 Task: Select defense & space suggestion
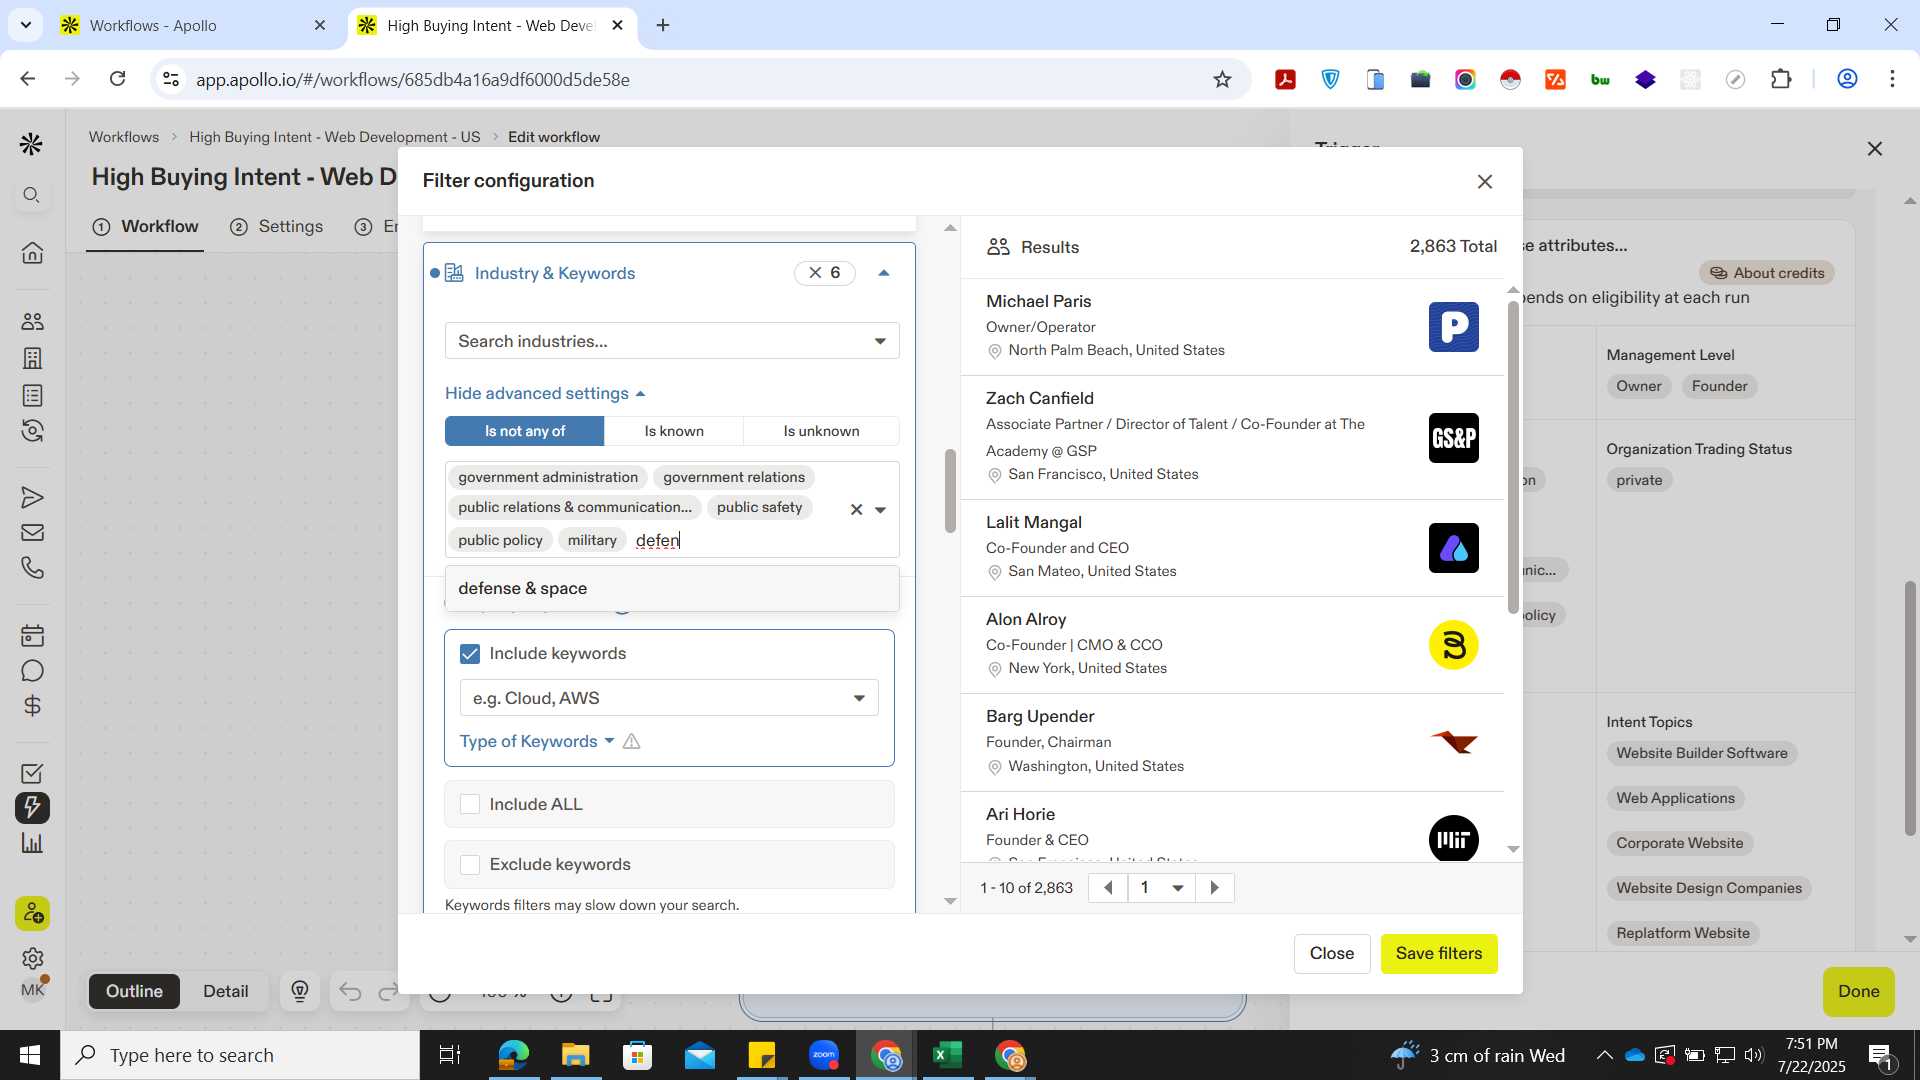pyautogui.click(x=672, y=589)
